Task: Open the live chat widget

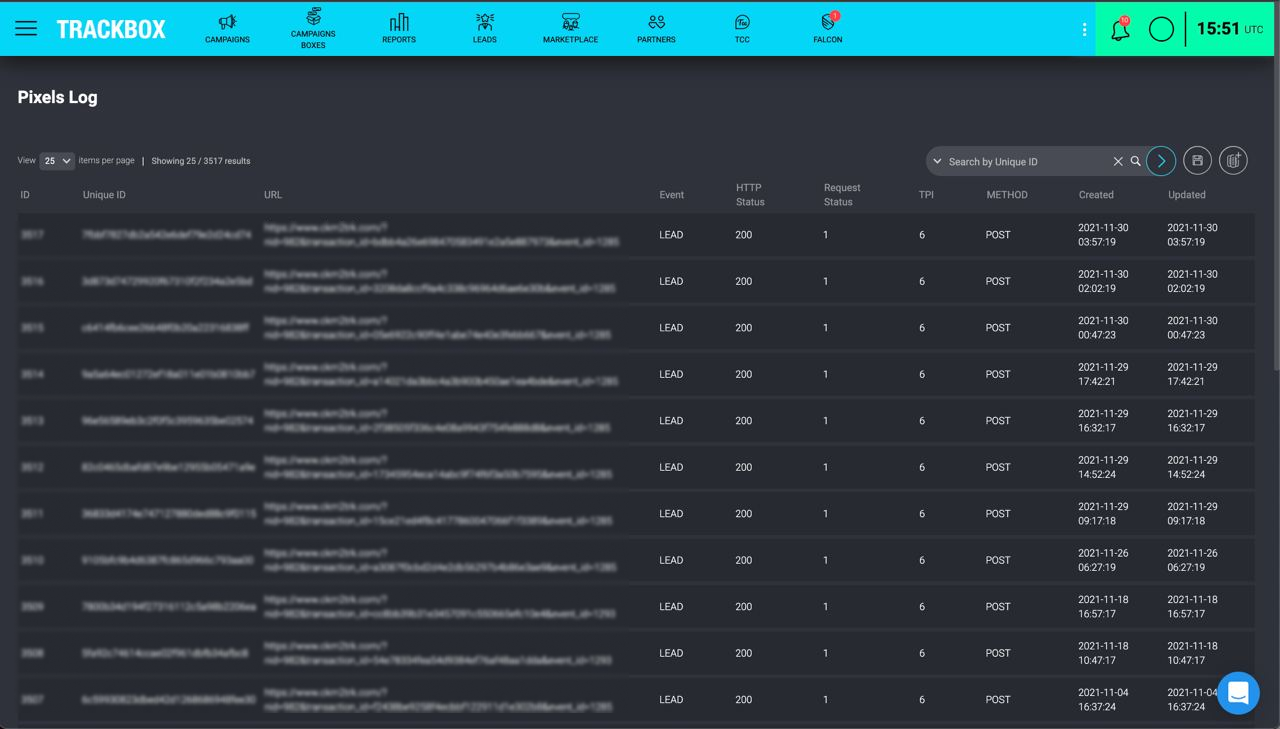Action: [1238, 692]
